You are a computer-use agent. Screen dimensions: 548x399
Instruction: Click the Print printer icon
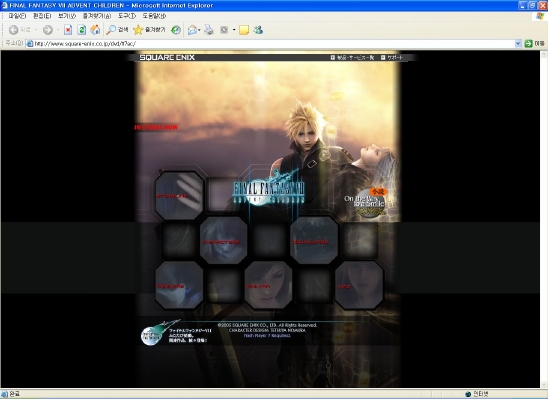[209, 30]
